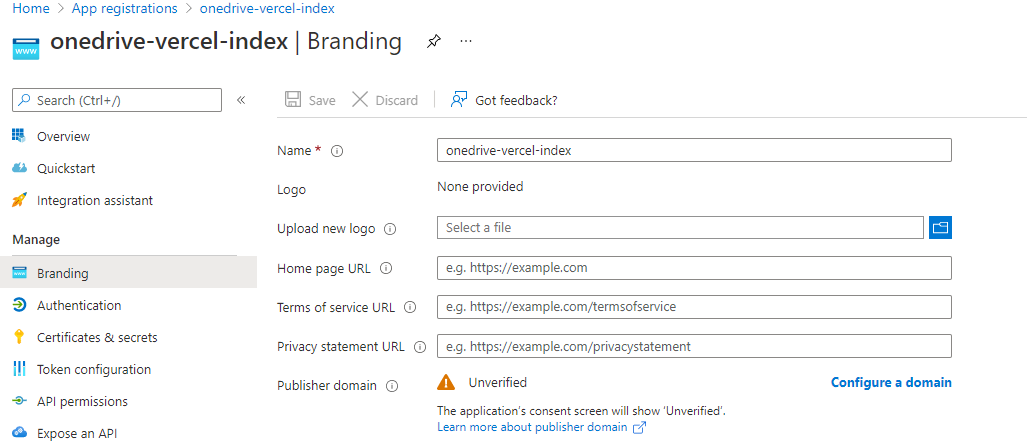The height and width of the screenshot is (441, 1027).
Task: Click the Integration assistant rocket icon
Action: pos(19,200)
